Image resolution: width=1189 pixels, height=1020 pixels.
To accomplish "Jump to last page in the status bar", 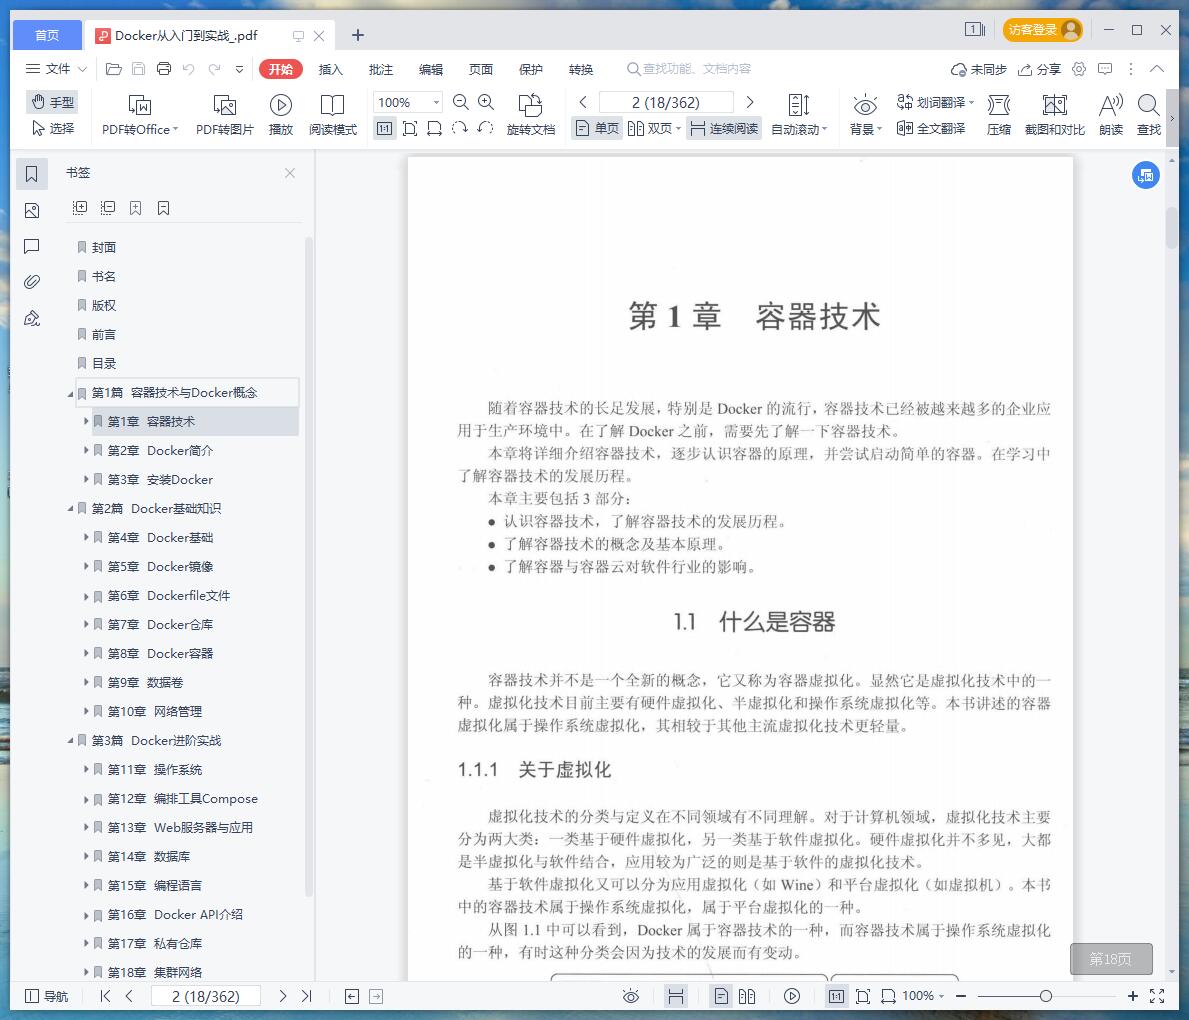I will pos(306,996).
